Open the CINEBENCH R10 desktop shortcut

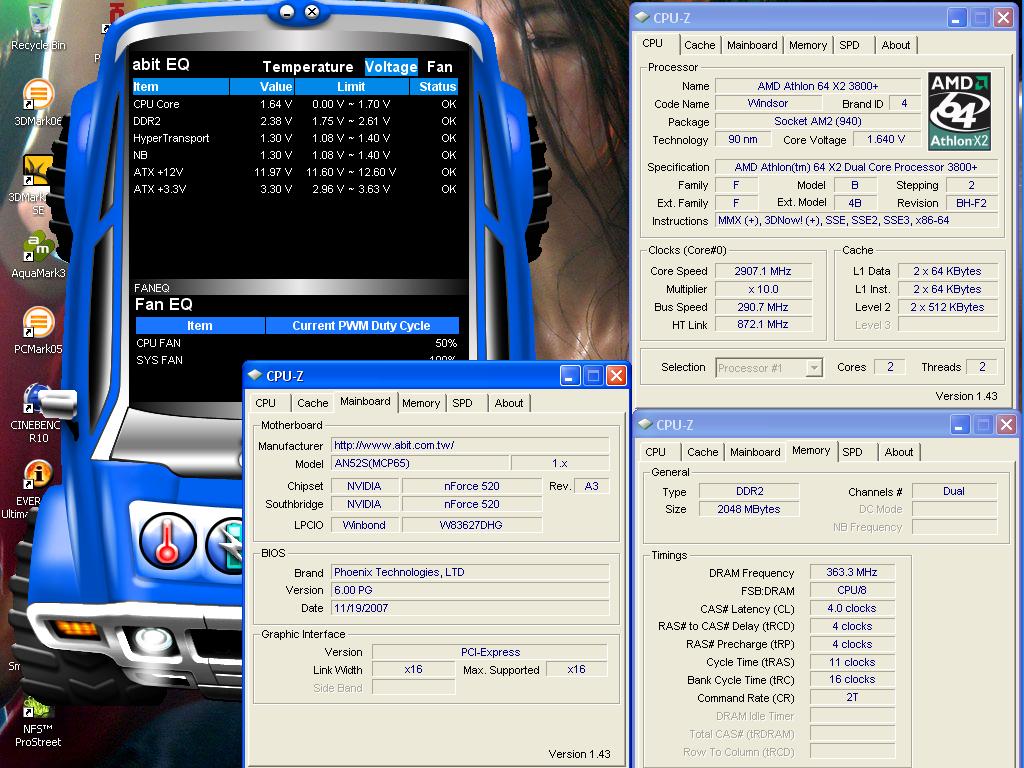click(x=38, y=413)
